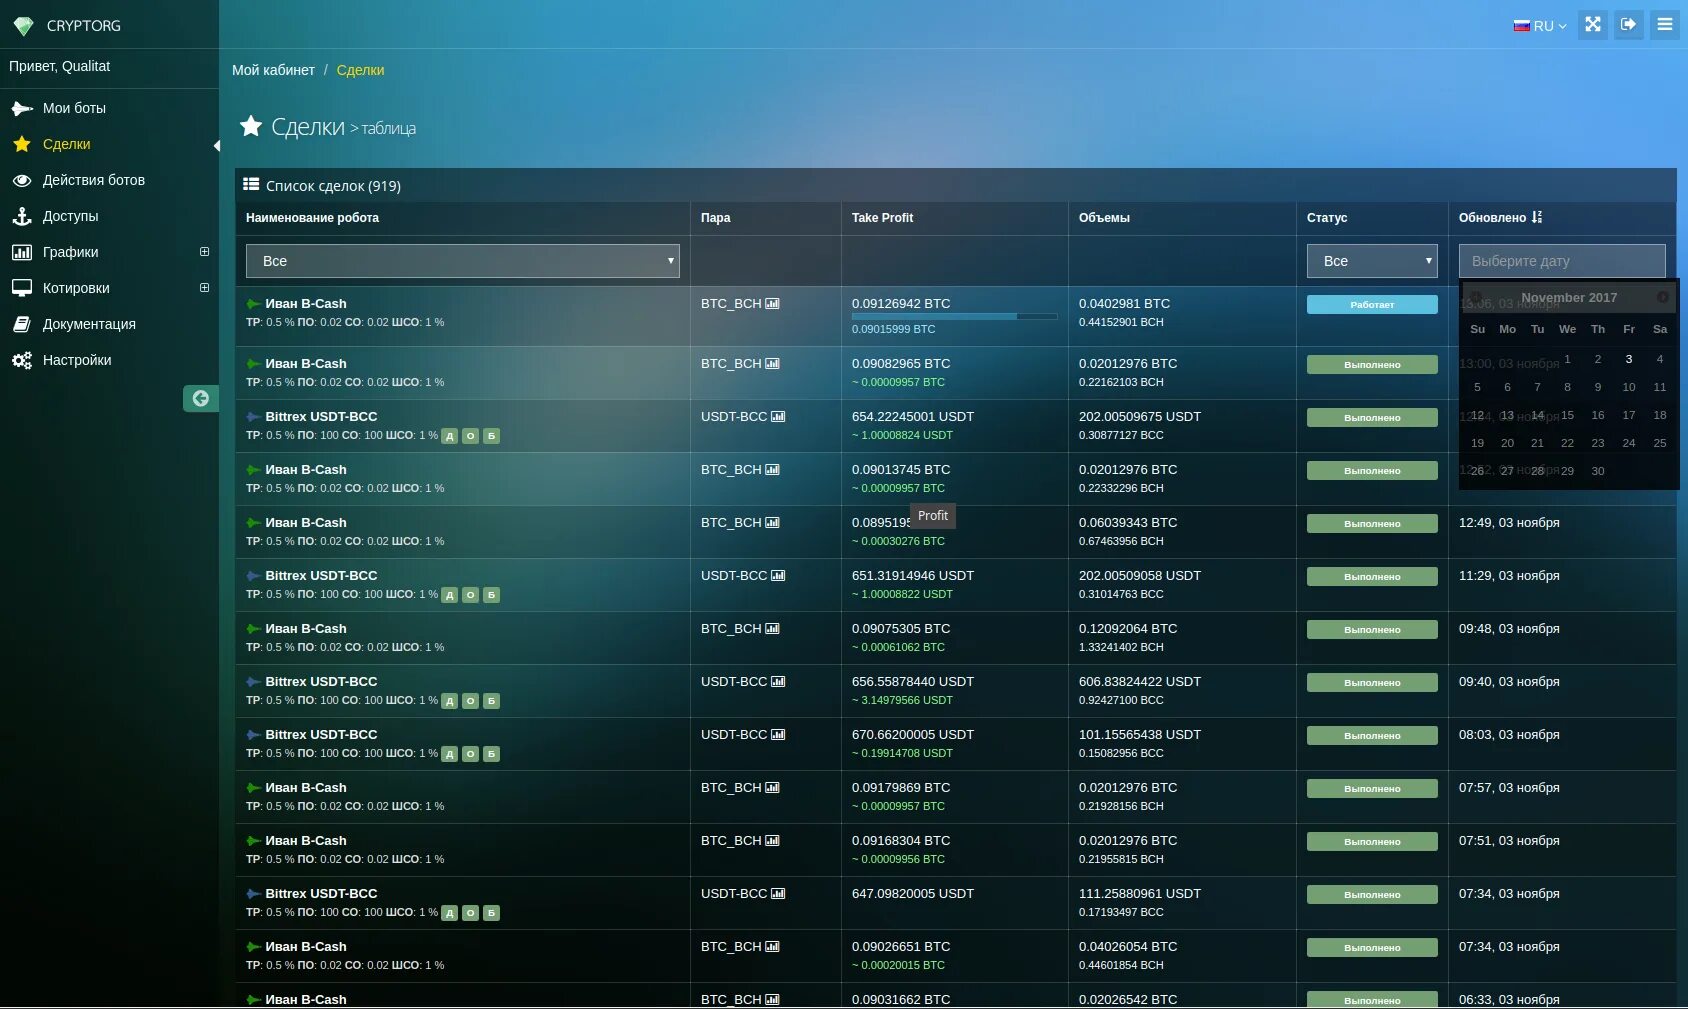The width and height of the screenshot is (1688, 1009).
Task: Open Иван B-Cash deal 0.09013745 BTC
Action: (x=306, y=470)
